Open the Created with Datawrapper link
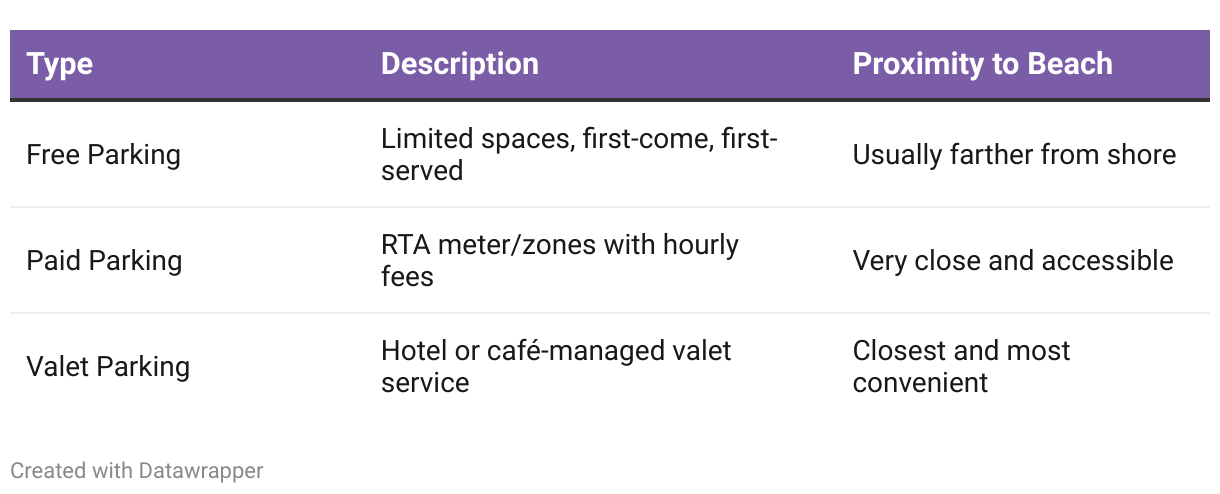Image resolution: width=1220 pixels, height=494 pixels. [137, 470]
